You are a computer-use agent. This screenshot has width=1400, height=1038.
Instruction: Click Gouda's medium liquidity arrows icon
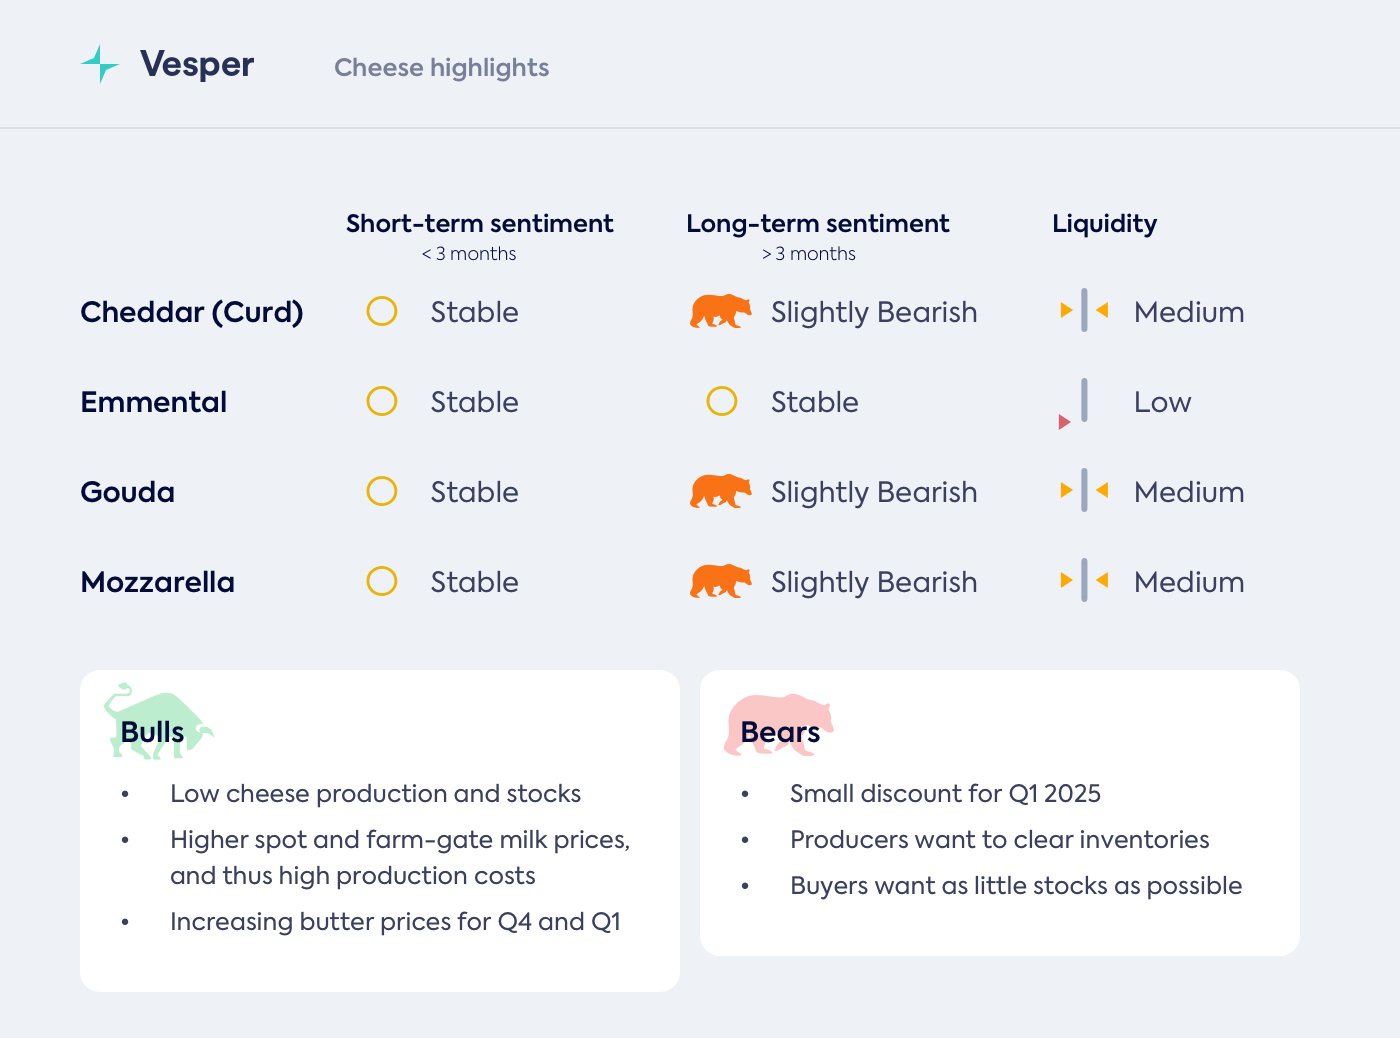1084,491
